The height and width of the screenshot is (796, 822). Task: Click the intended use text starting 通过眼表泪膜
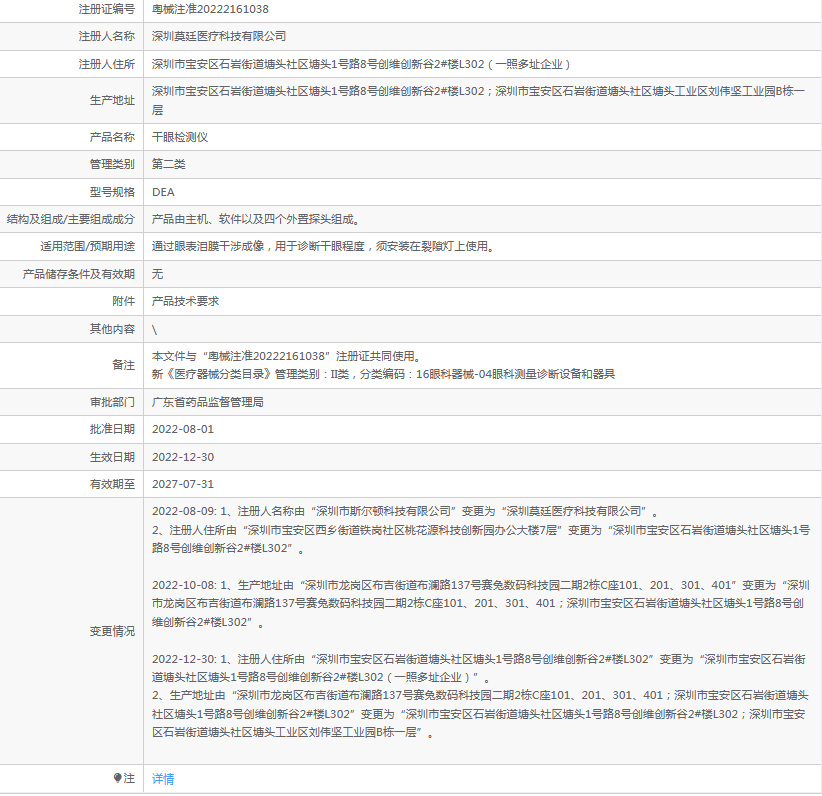323,246
